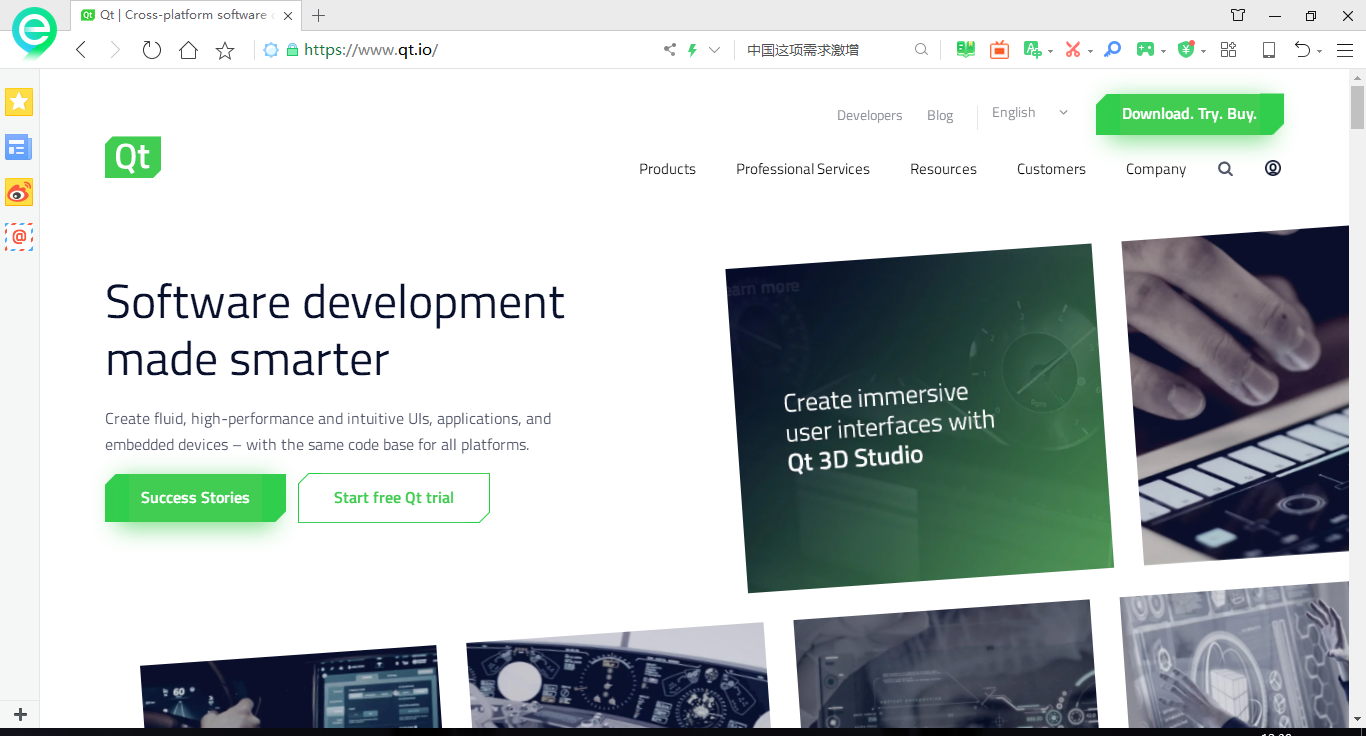Open the green book reading icon
The height and width of the screenshot is (736, 1366).
coord(965,50)
